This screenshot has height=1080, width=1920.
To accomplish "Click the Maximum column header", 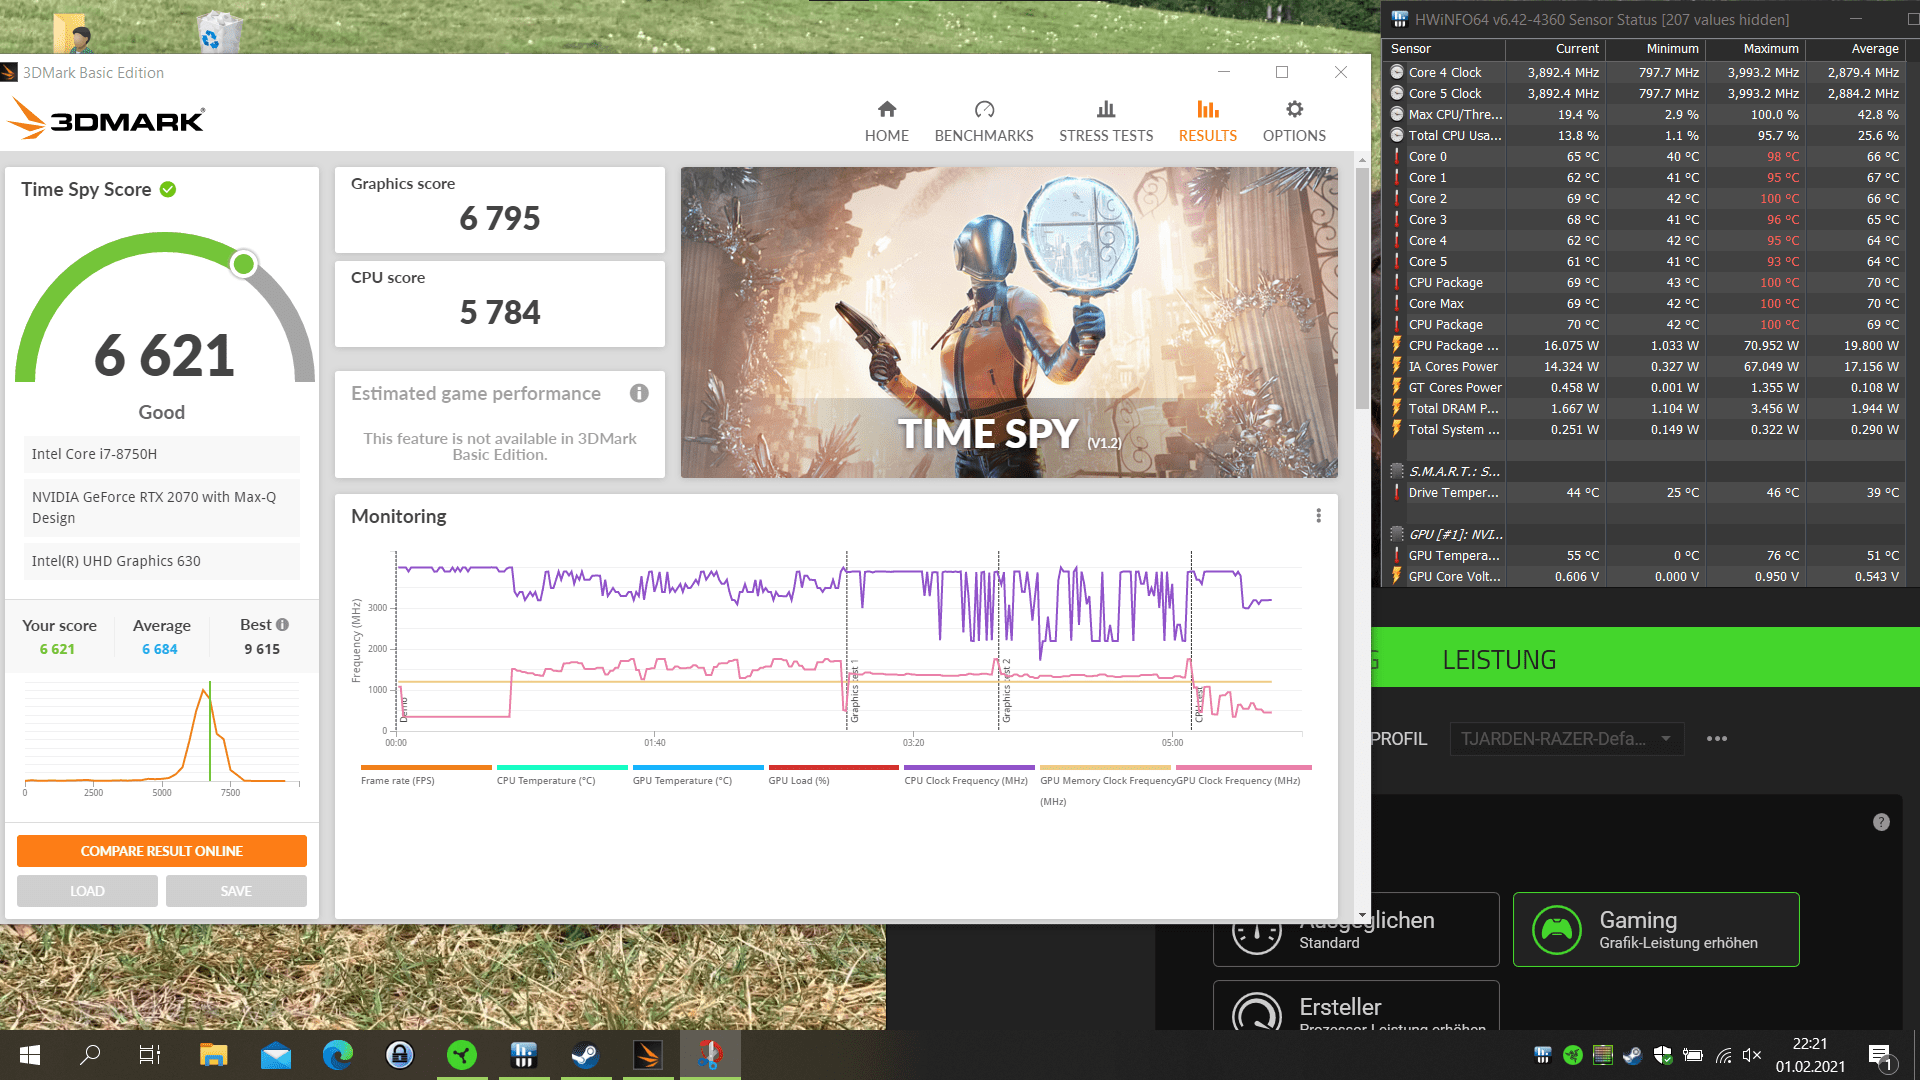I will [1755, 48].
